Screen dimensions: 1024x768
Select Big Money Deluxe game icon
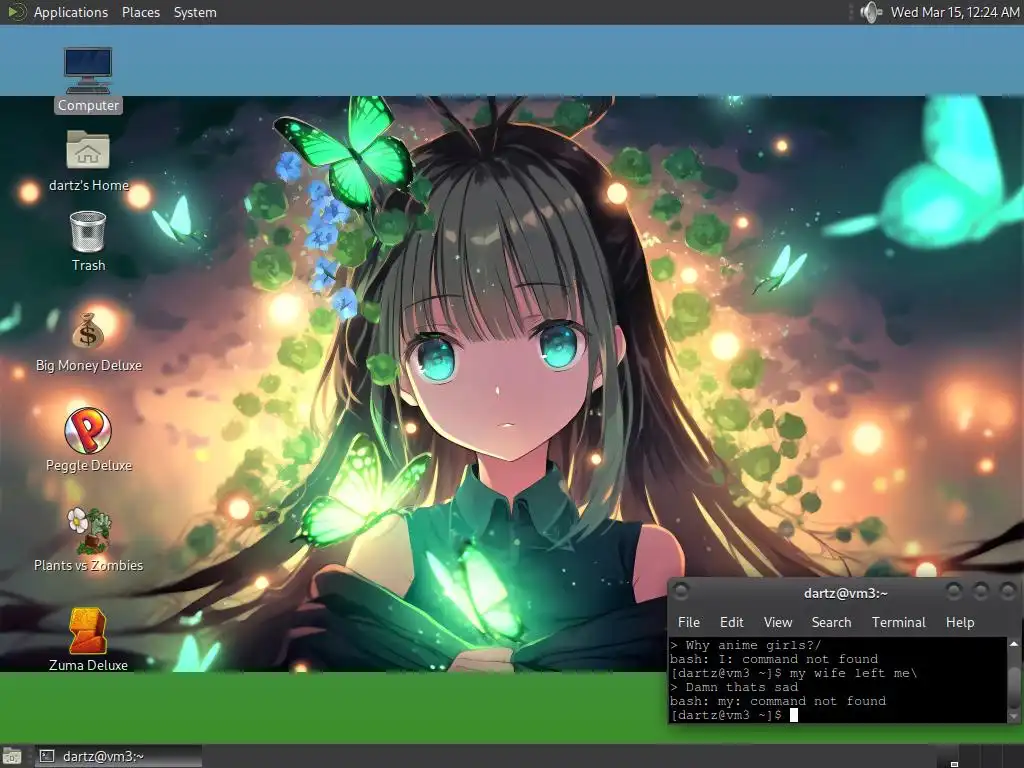point(88,331)
